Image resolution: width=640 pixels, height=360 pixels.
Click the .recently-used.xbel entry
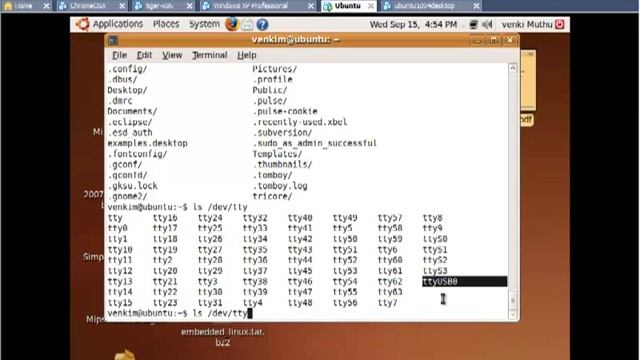click(x=300, y=122)
